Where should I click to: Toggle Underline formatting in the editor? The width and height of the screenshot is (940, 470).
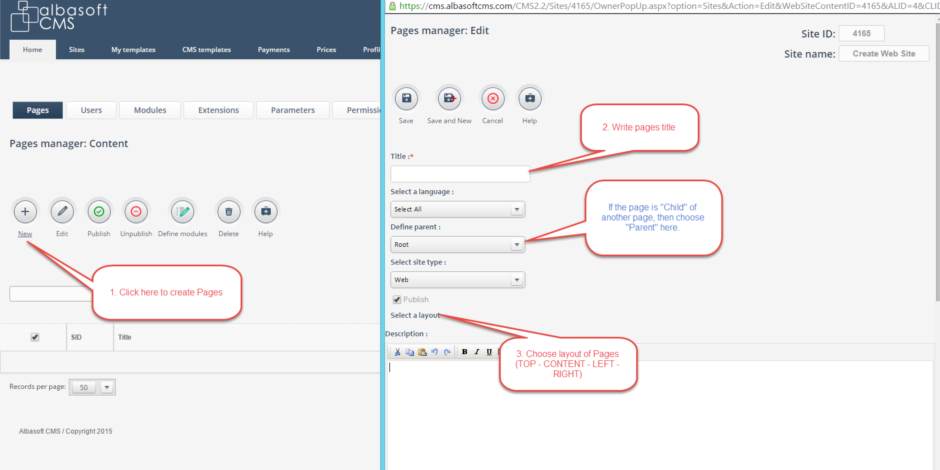tap(489, 352)
